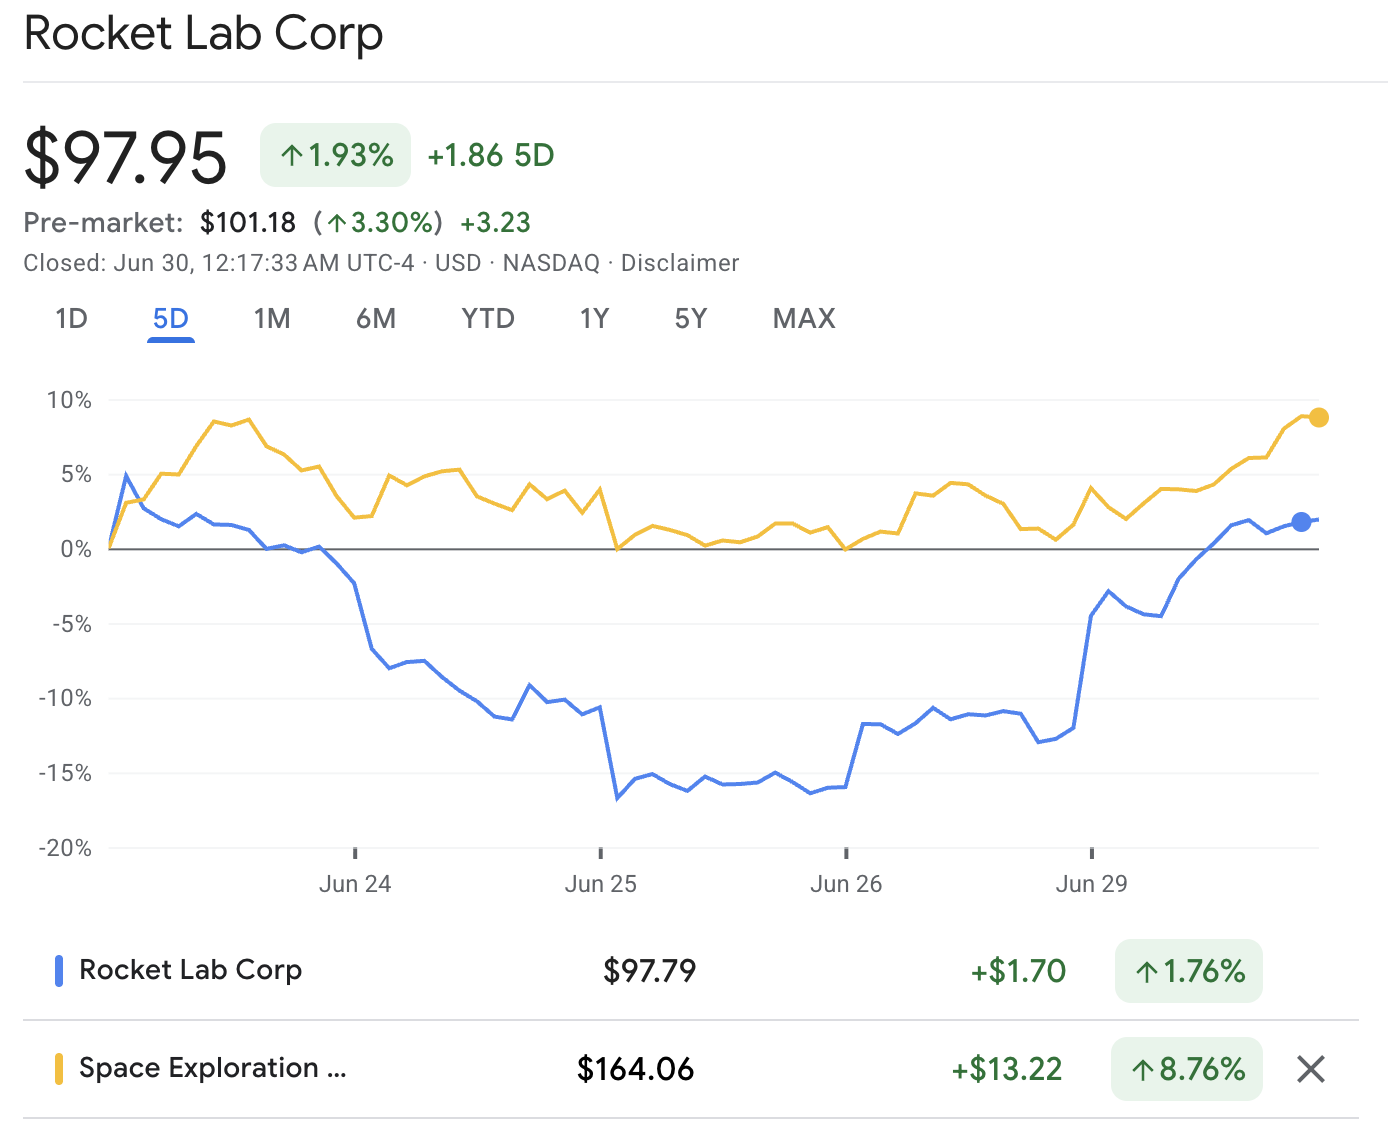Click the +$13.22 change value
Screen dimensions: 1388x1144
[x=1007, y=1069]
